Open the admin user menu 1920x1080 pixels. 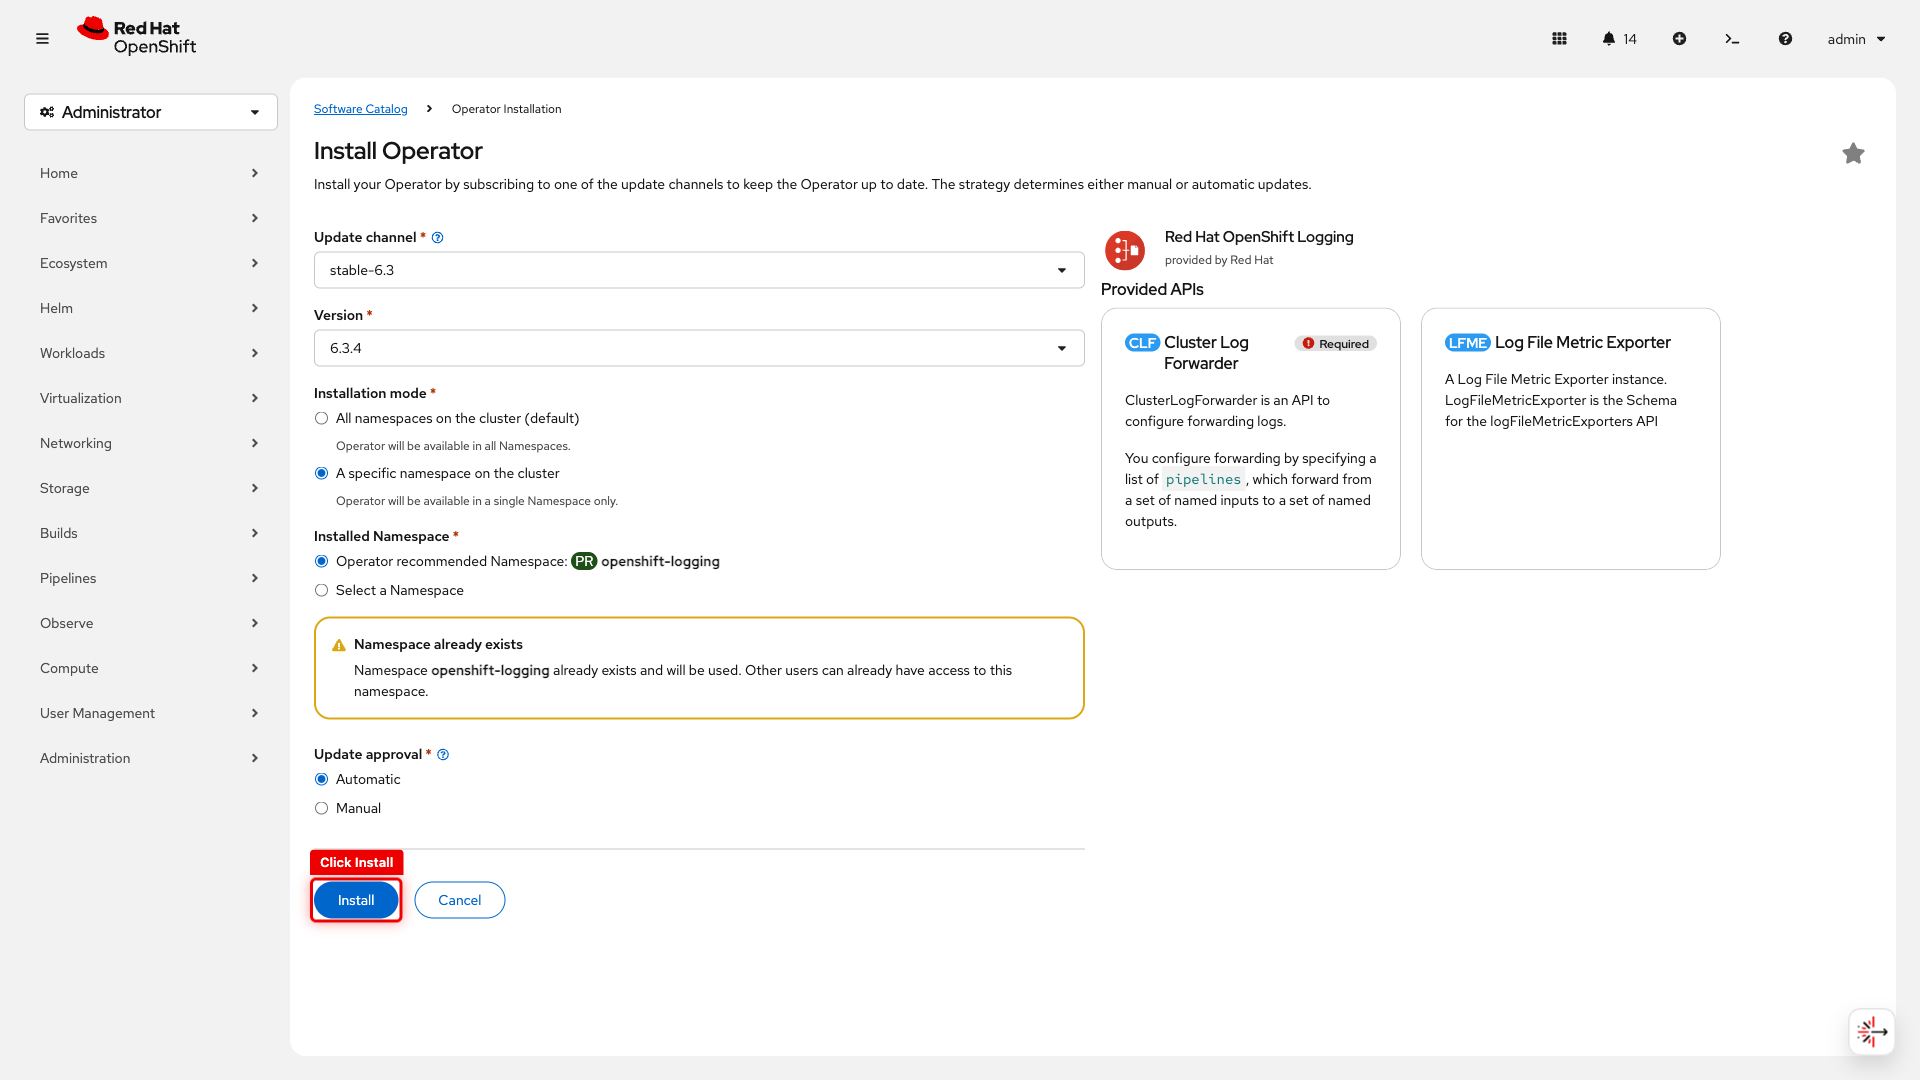[1853, 38]
